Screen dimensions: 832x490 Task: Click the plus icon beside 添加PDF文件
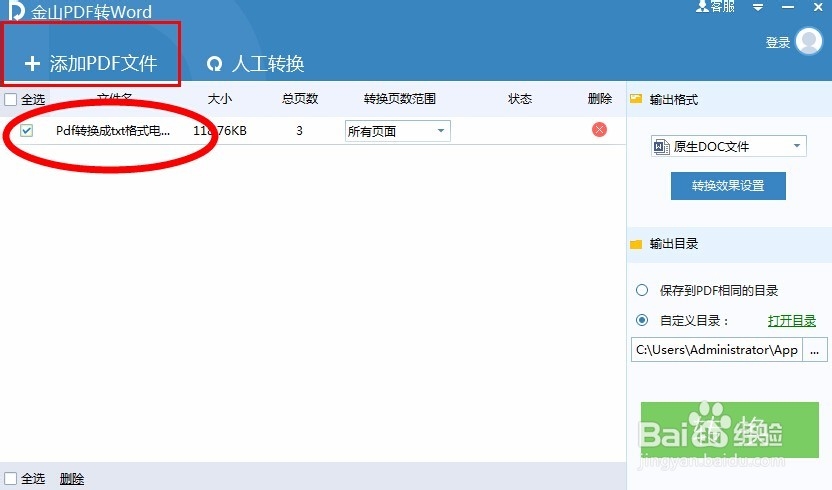(32, 64)
